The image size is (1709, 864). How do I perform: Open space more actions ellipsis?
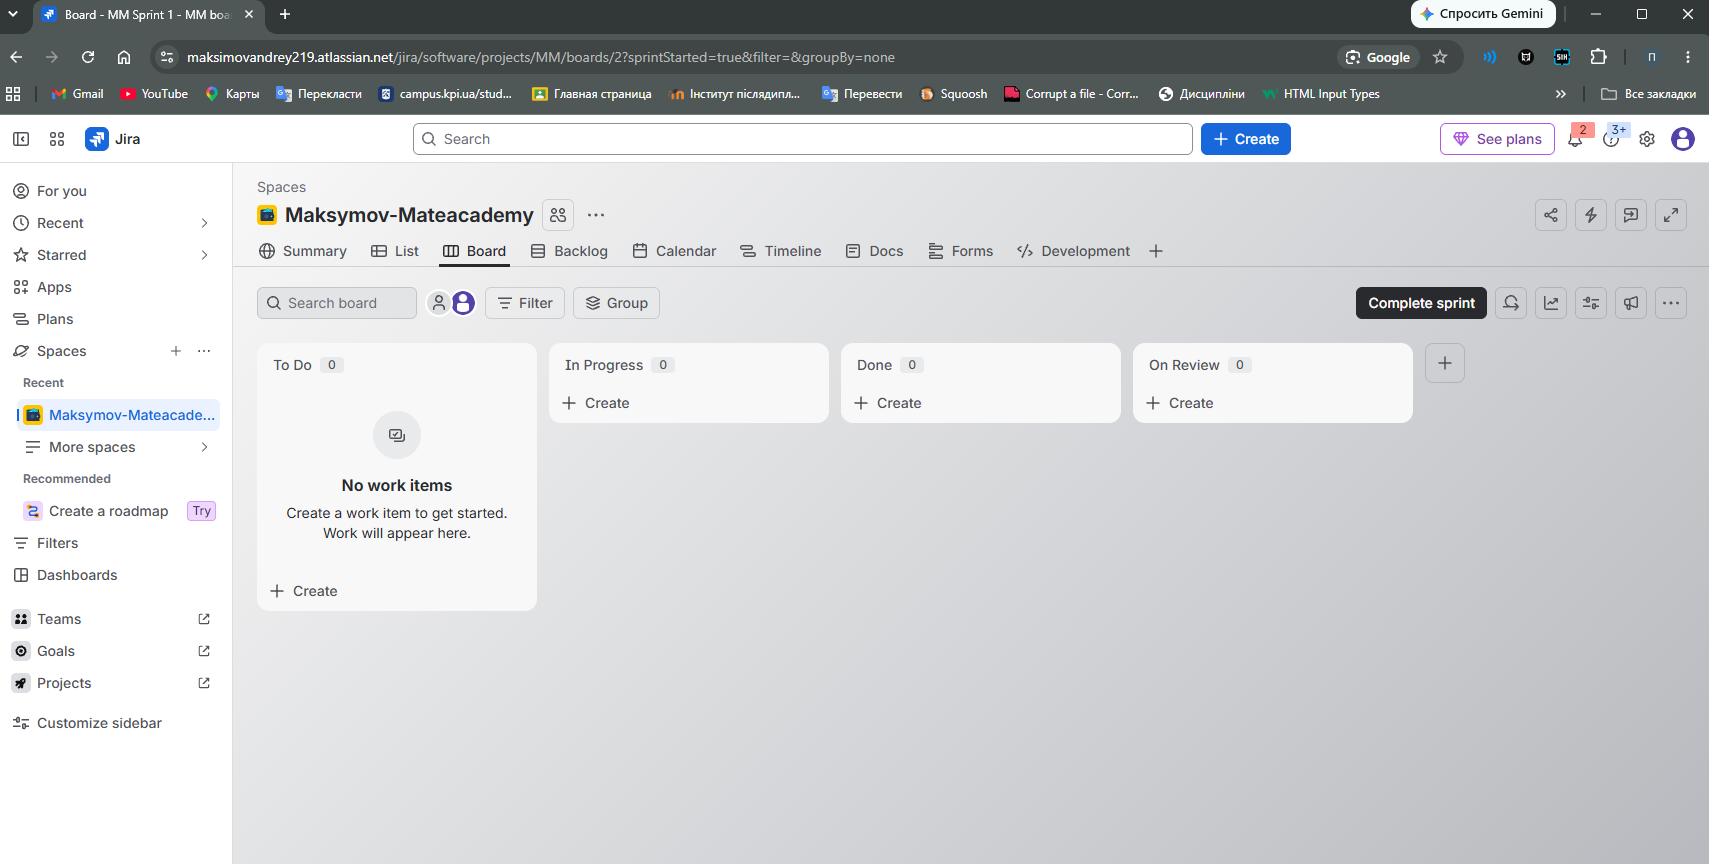pyautogui.click(x=596, y=215)
